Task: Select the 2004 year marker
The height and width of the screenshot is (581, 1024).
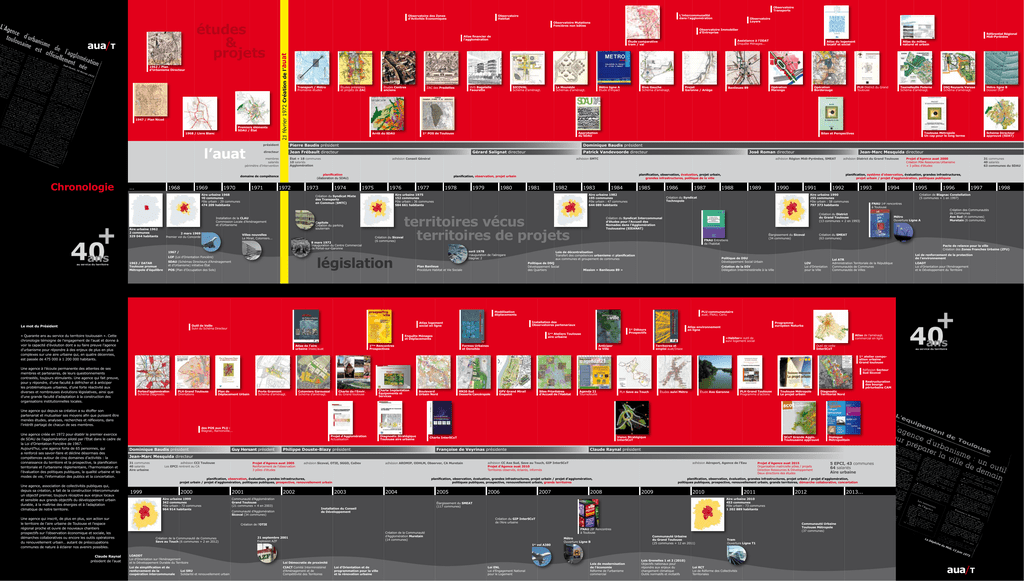Action: (x=391, y=492)
